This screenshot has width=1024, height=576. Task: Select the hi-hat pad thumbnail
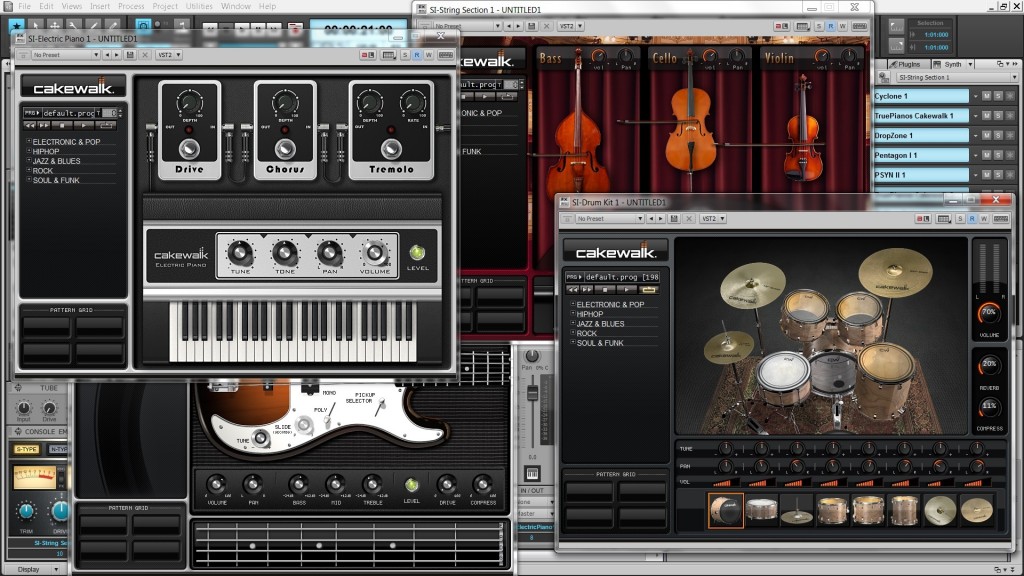tap(797, 510)
